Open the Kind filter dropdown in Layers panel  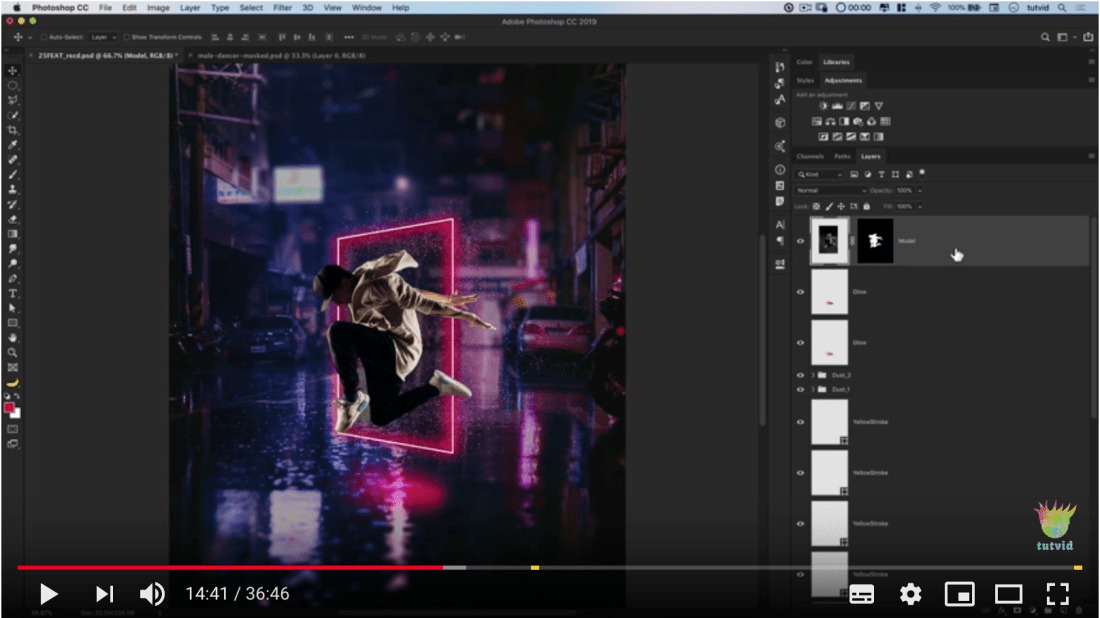tap(819, 175)
